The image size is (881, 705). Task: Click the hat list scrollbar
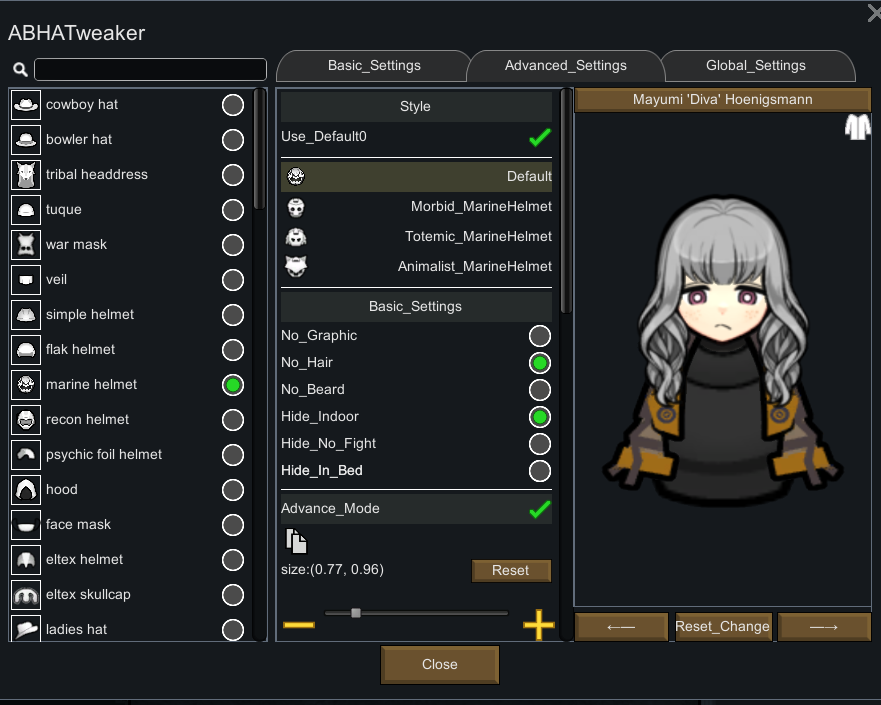click(259, 149)
